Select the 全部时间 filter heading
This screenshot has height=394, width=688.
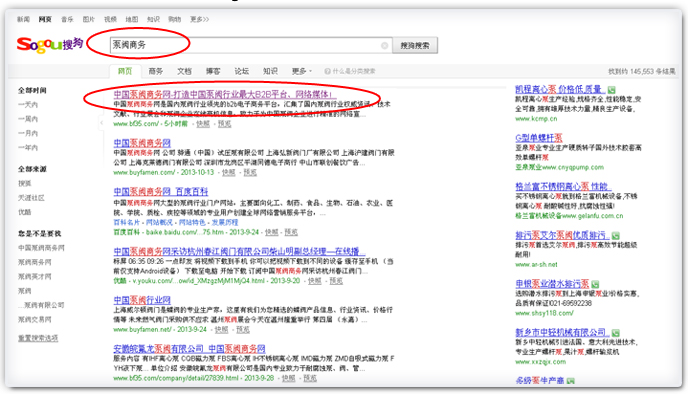[32, 90]
